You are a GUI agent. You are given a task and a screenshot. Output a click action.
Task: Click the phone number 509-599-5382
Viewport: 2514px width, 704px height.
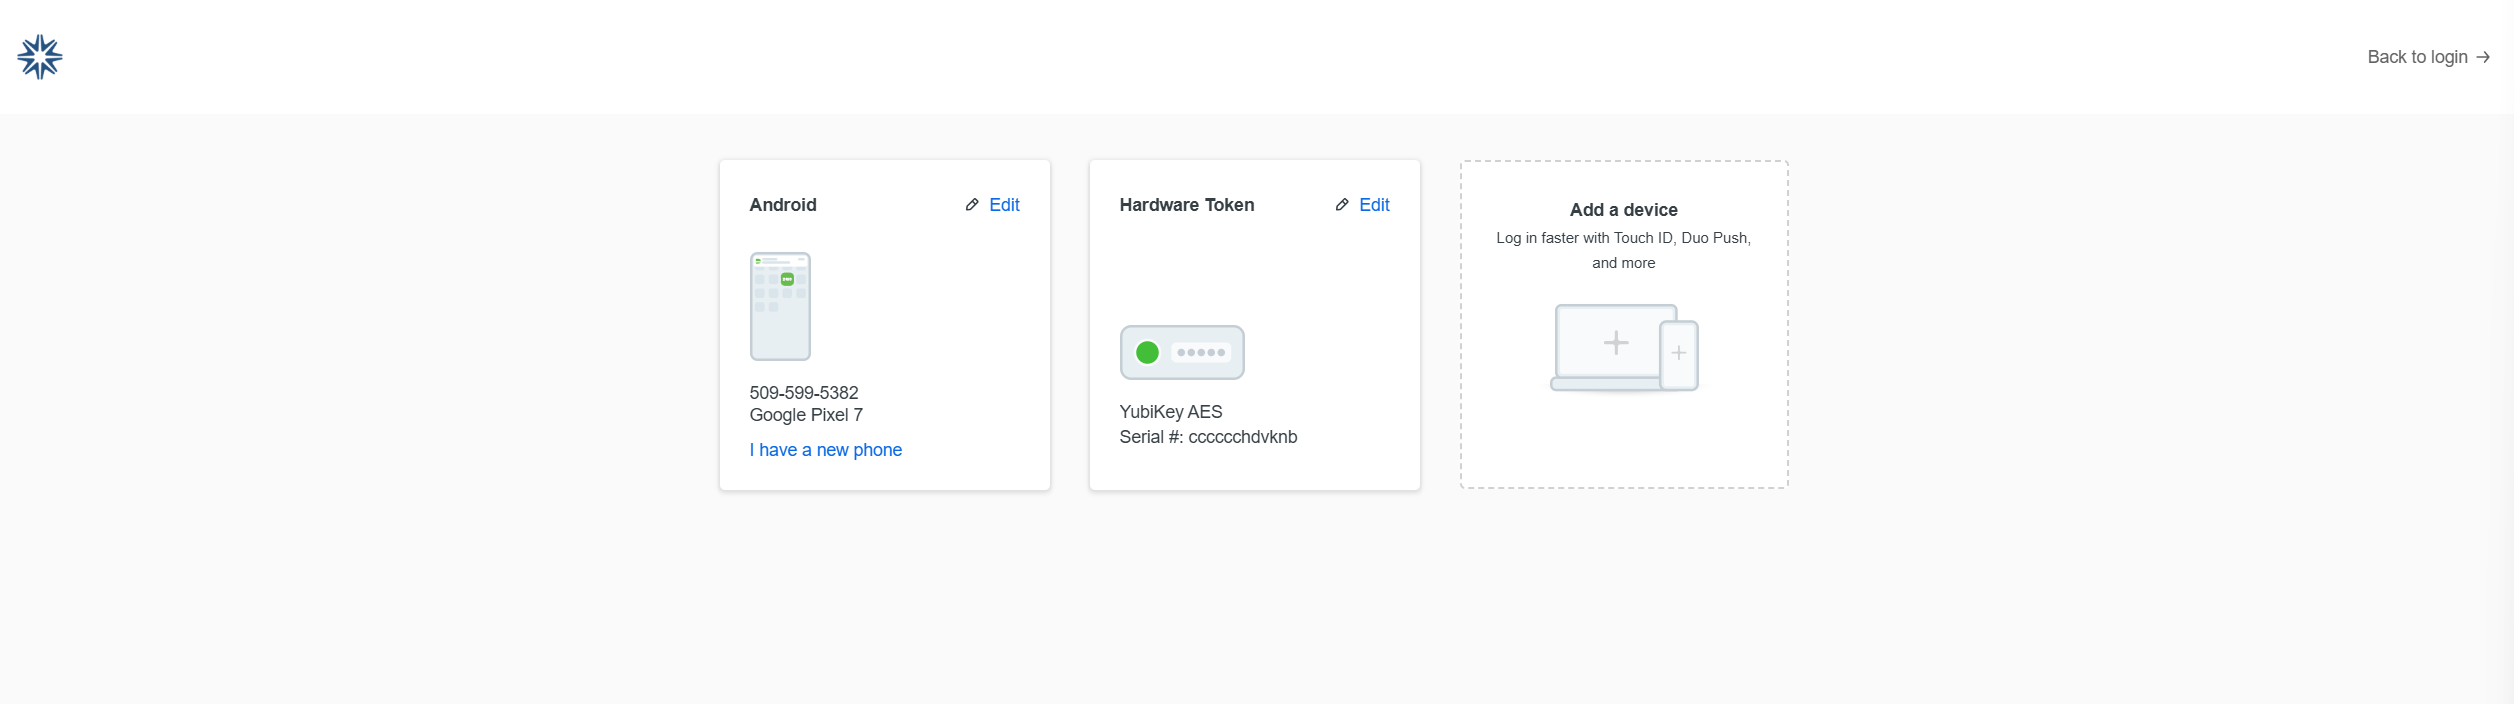(x=804, y=393)
